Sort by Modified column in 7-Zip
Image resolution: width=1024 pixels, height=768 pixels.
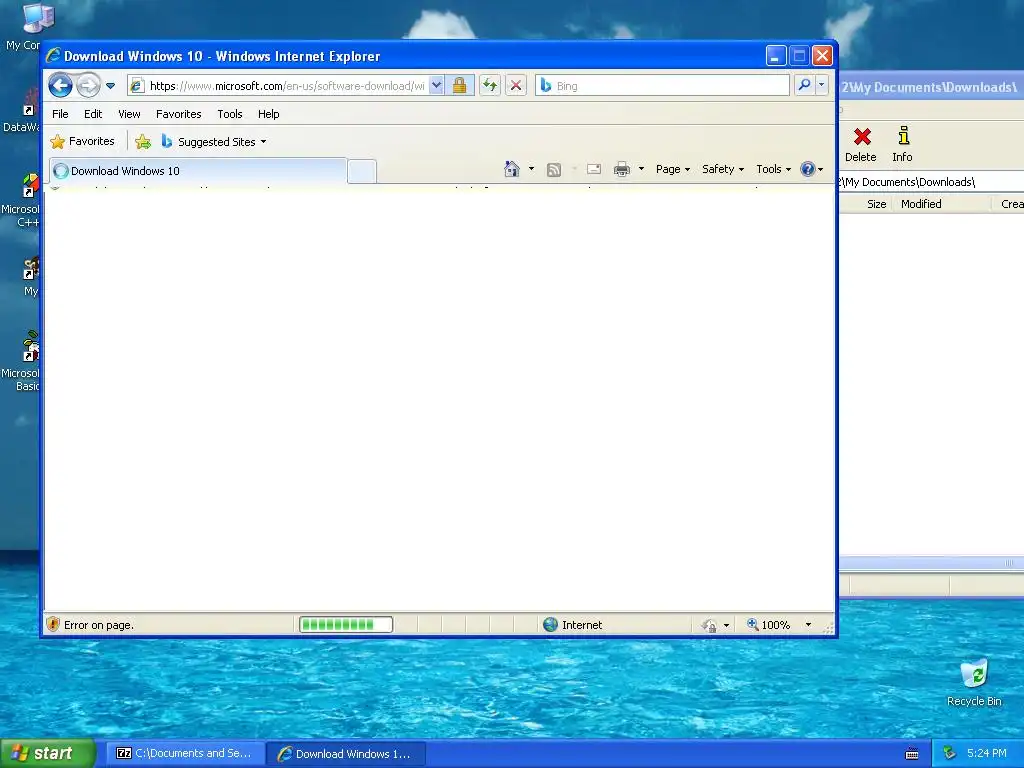click(x=942, y=204)
